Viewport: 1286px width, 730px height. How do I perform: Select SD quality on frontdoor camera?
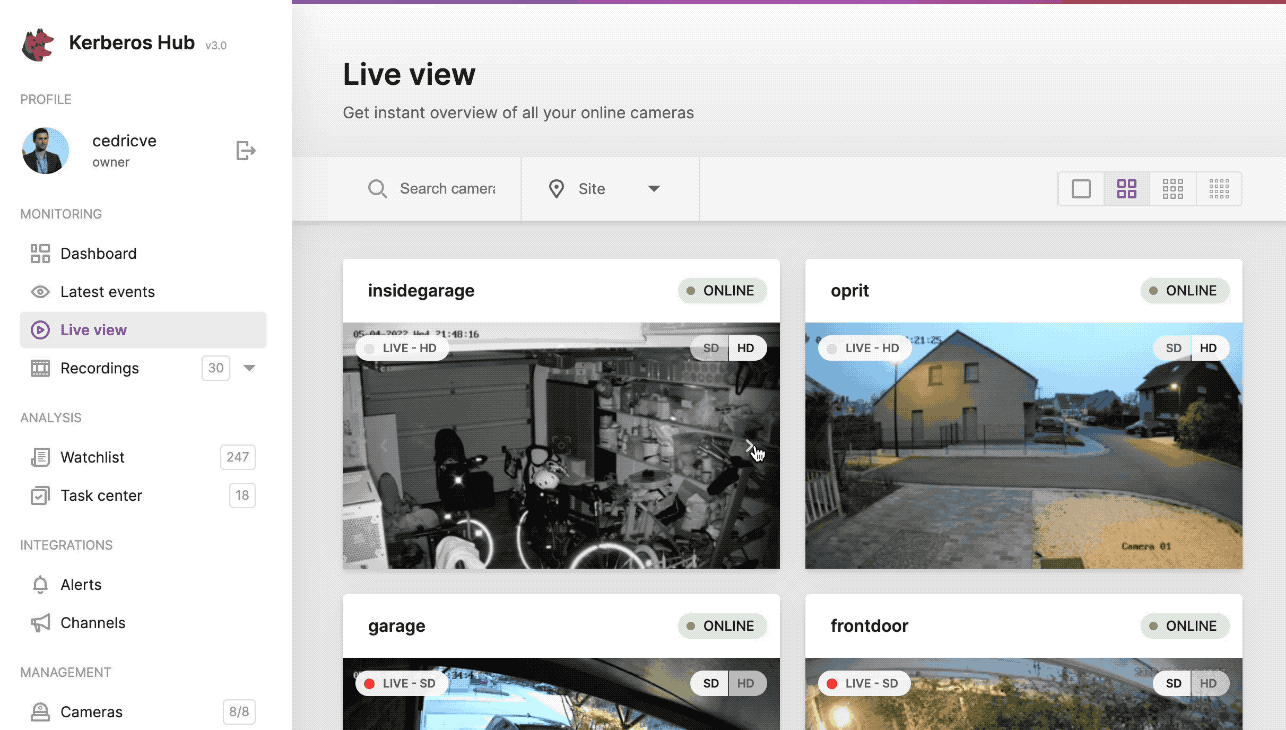point(1173,684)
